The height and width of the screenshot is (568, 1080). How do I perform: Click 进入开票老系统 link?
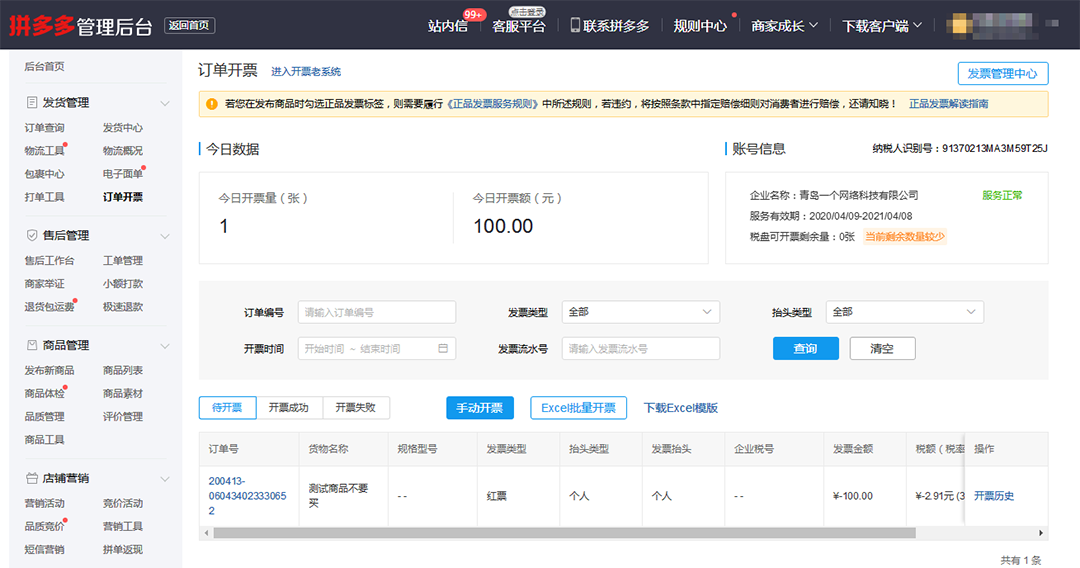tap(306, 72)
